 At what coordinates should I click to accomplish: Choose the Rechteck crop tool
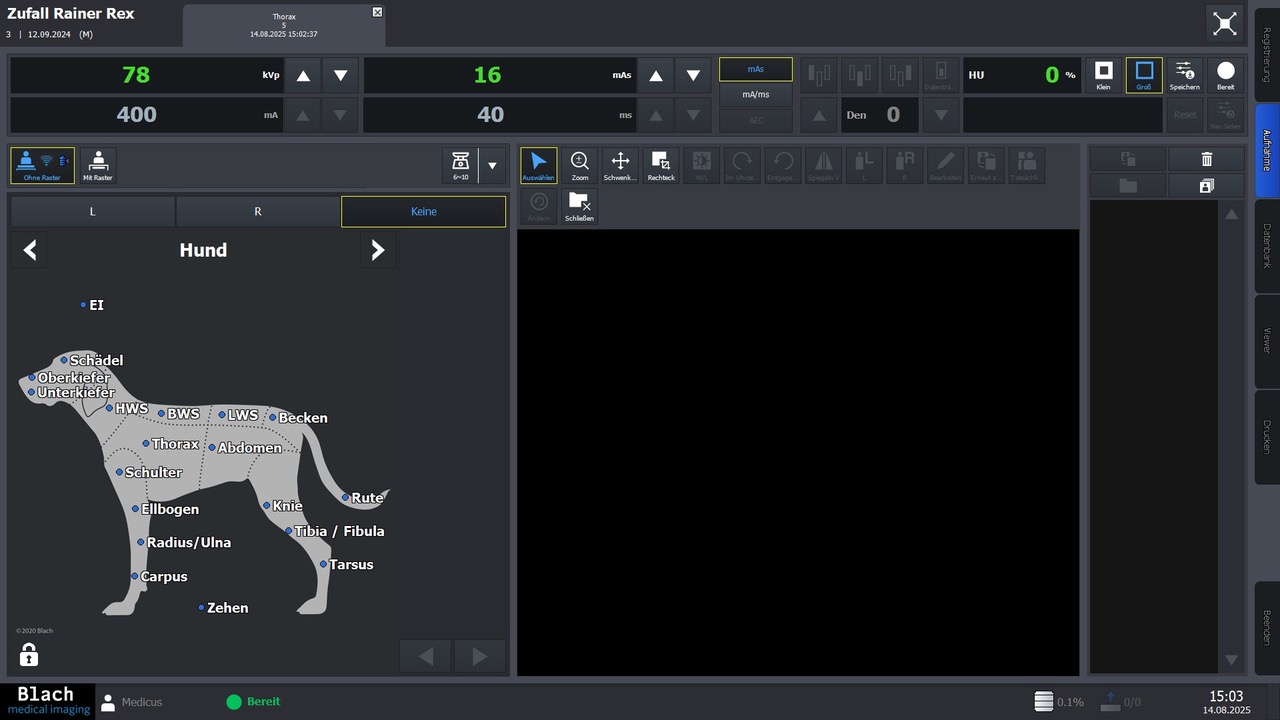[x=661, y=165]
